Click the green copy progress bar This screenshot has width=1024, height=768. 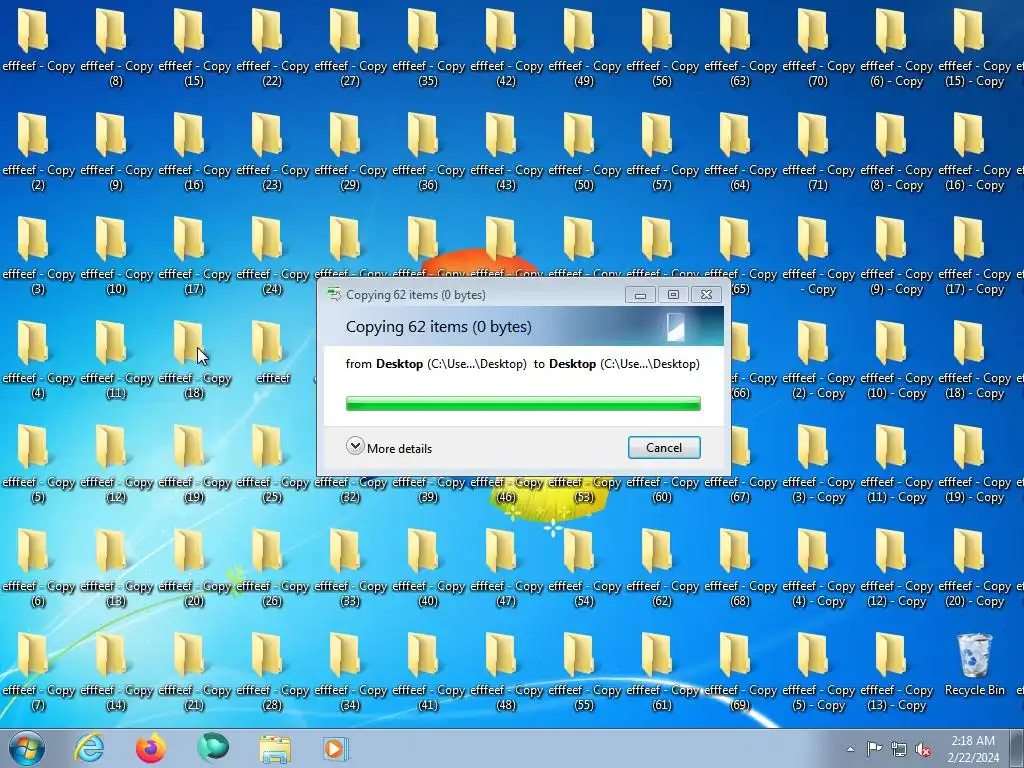pos(523,403)
